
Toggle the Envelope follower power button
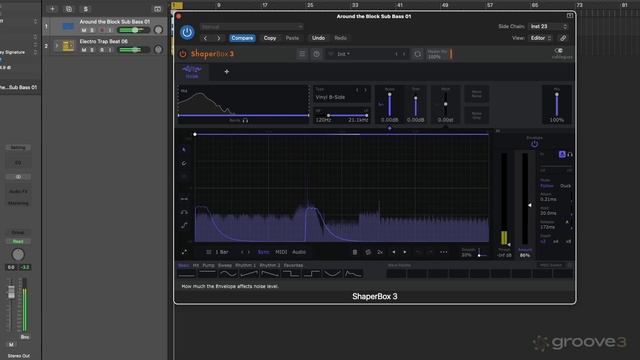coord(534,144)
